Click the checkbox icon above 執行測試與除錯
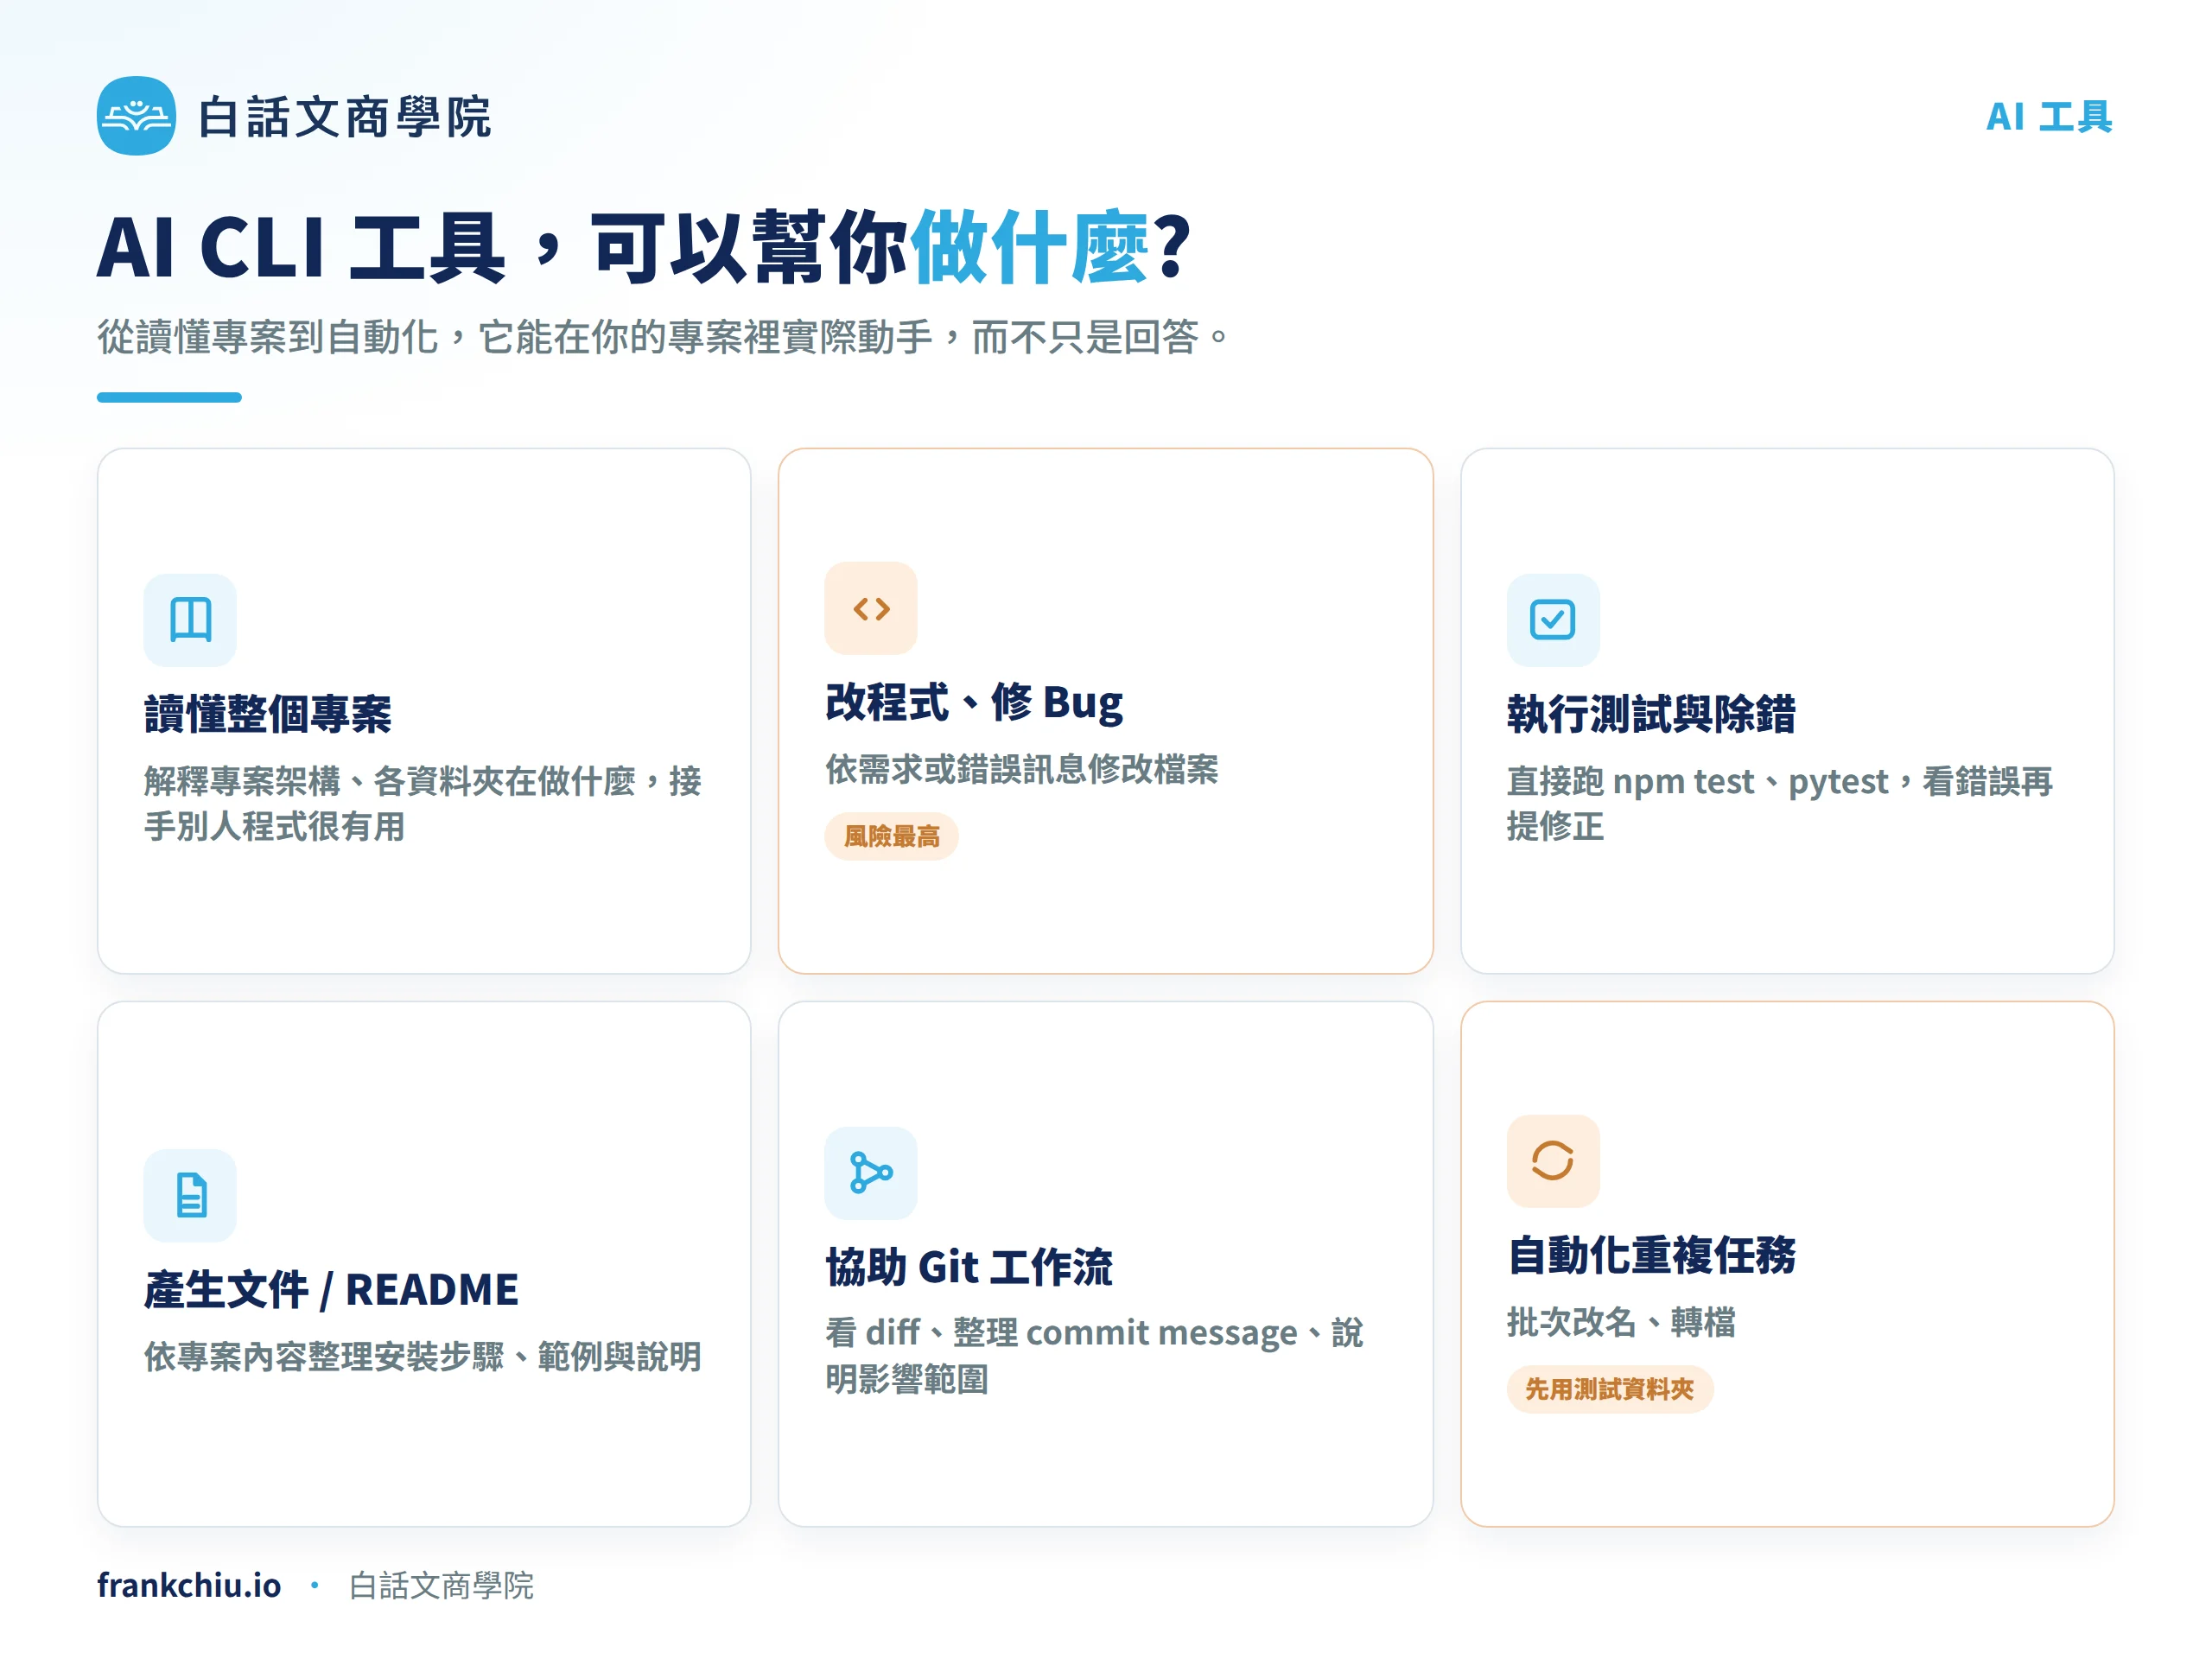 (1553, 620)
